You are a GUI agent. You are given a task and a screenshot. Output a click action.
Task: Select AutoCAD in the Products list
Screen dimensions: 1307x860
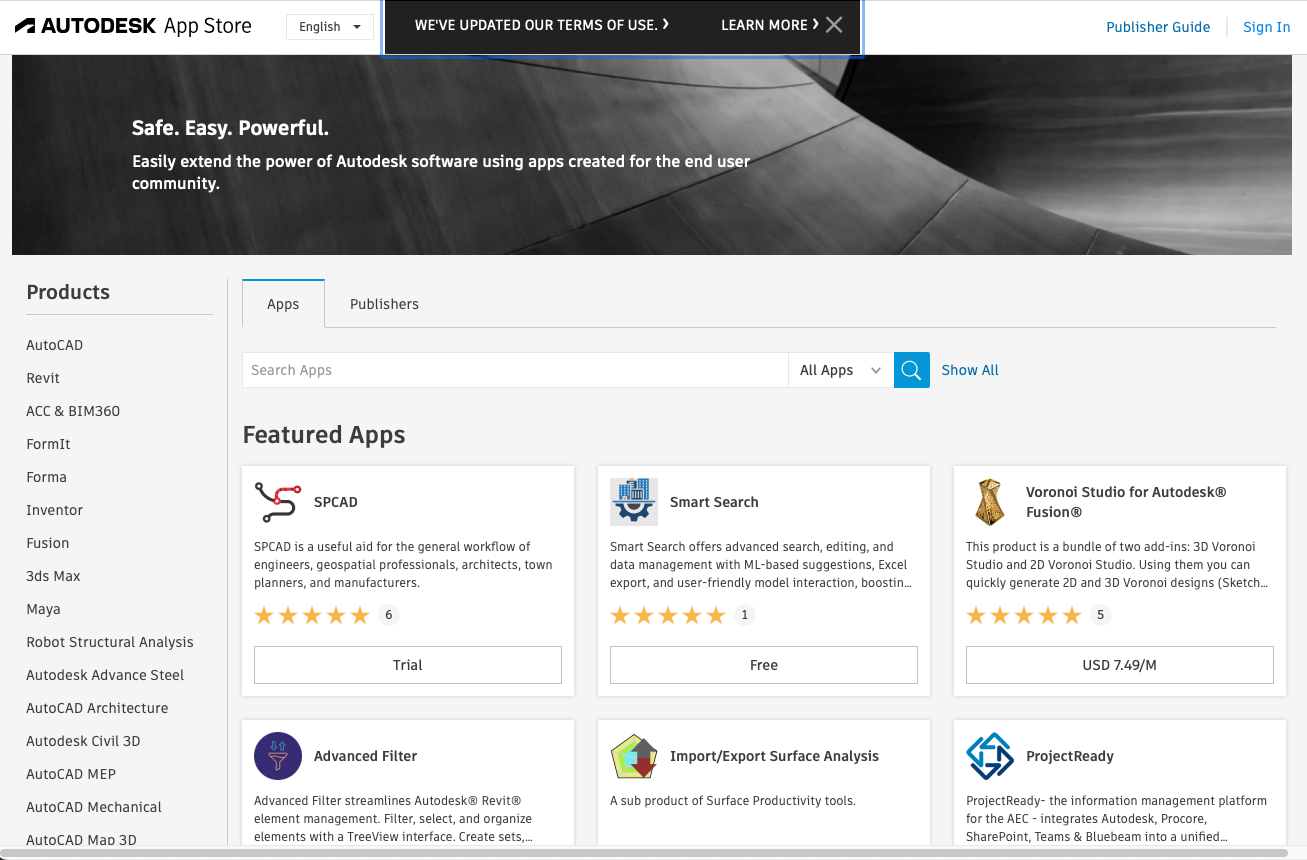[x=55, y=345]
